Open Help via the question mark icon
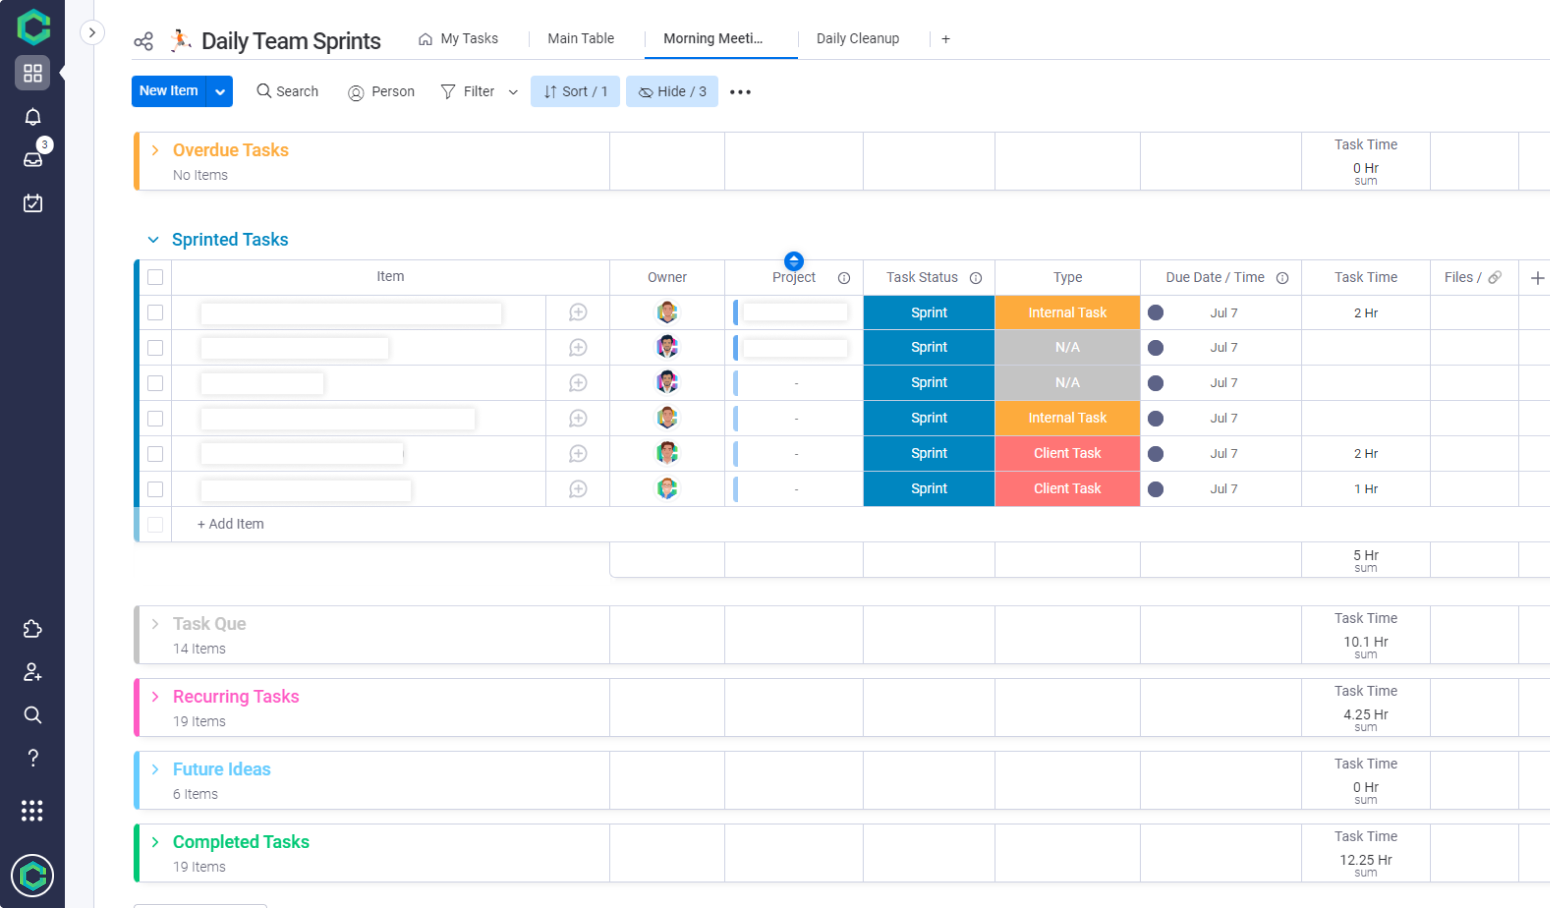 [32, 757]
